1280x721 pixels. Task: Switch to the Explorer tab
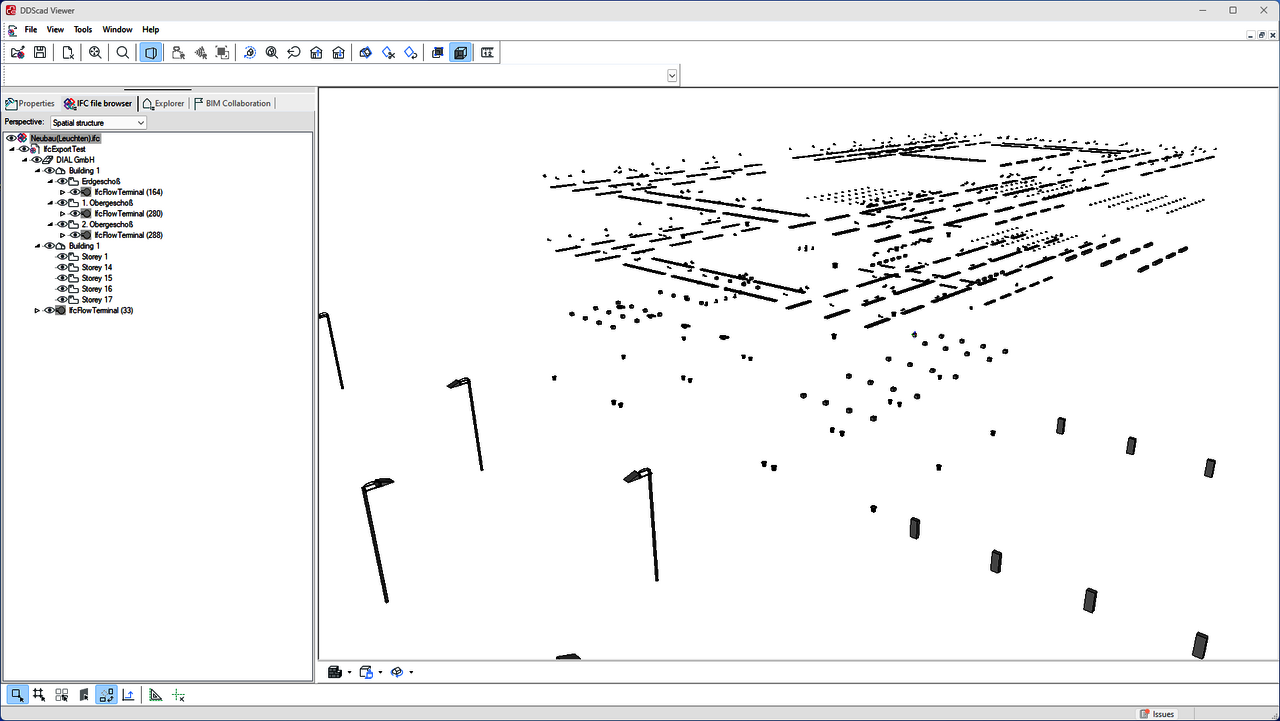pyautogui.click(x=163, y=103)
